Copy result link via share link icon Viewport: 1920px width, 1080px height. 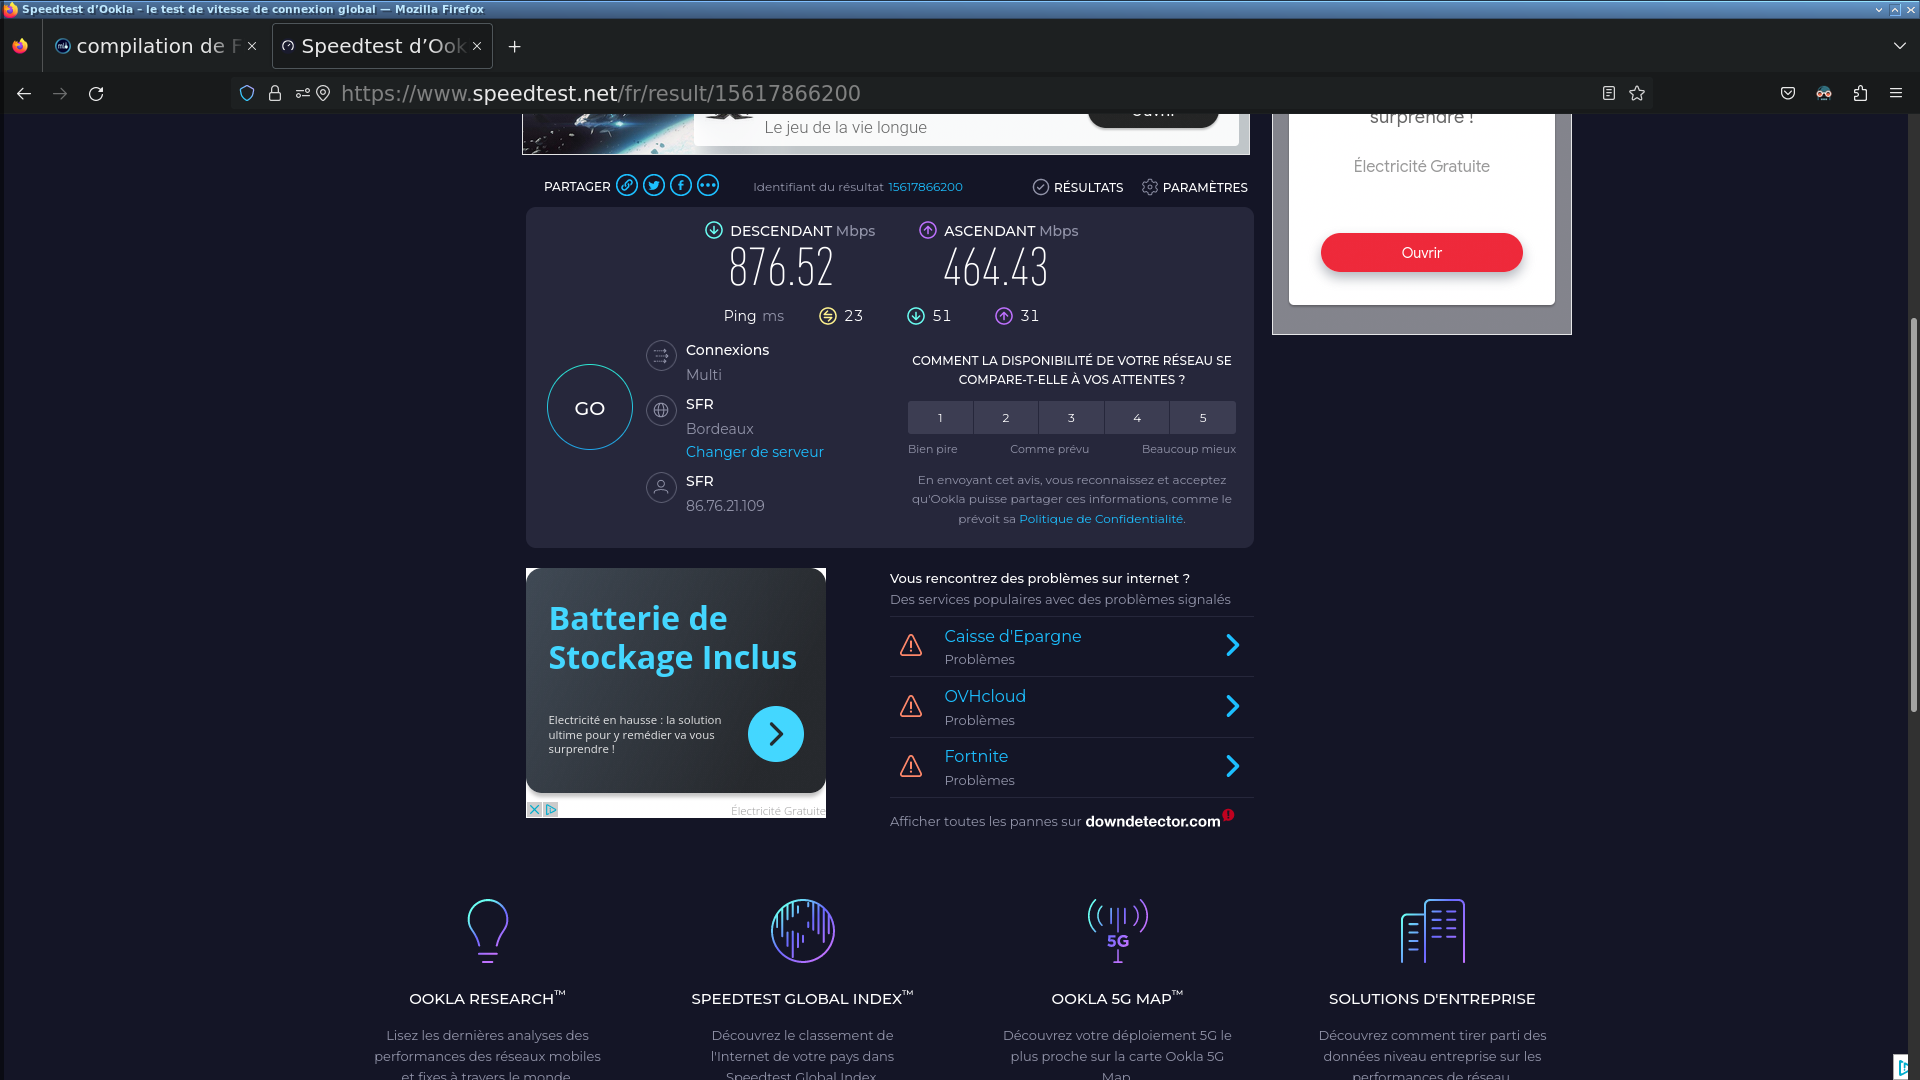pos(627,186)
